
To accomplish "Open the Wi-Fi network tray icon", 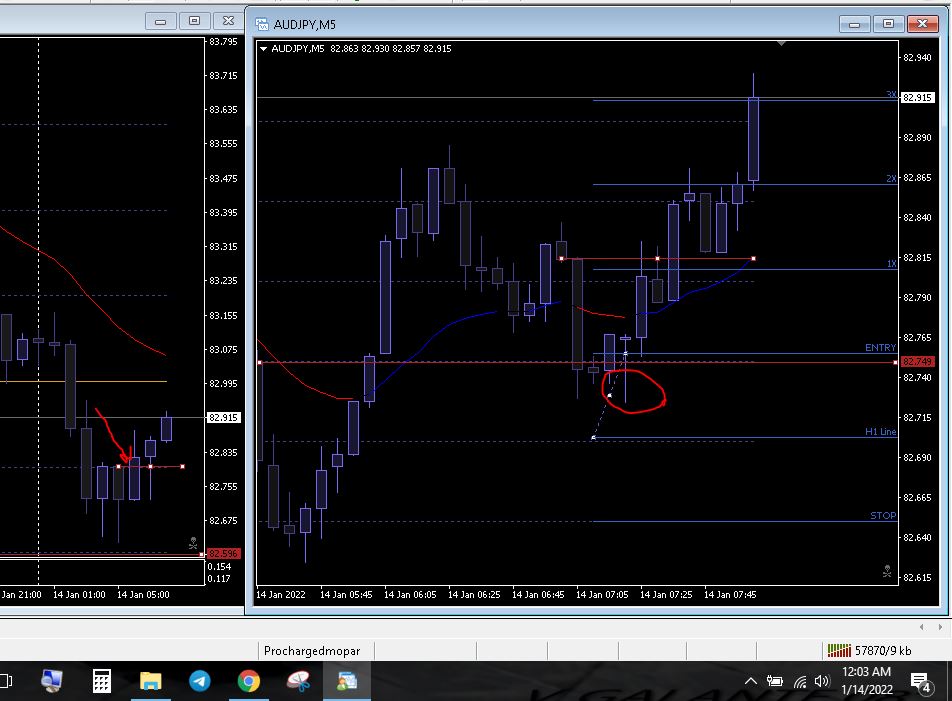I will (x=800, y=682).
